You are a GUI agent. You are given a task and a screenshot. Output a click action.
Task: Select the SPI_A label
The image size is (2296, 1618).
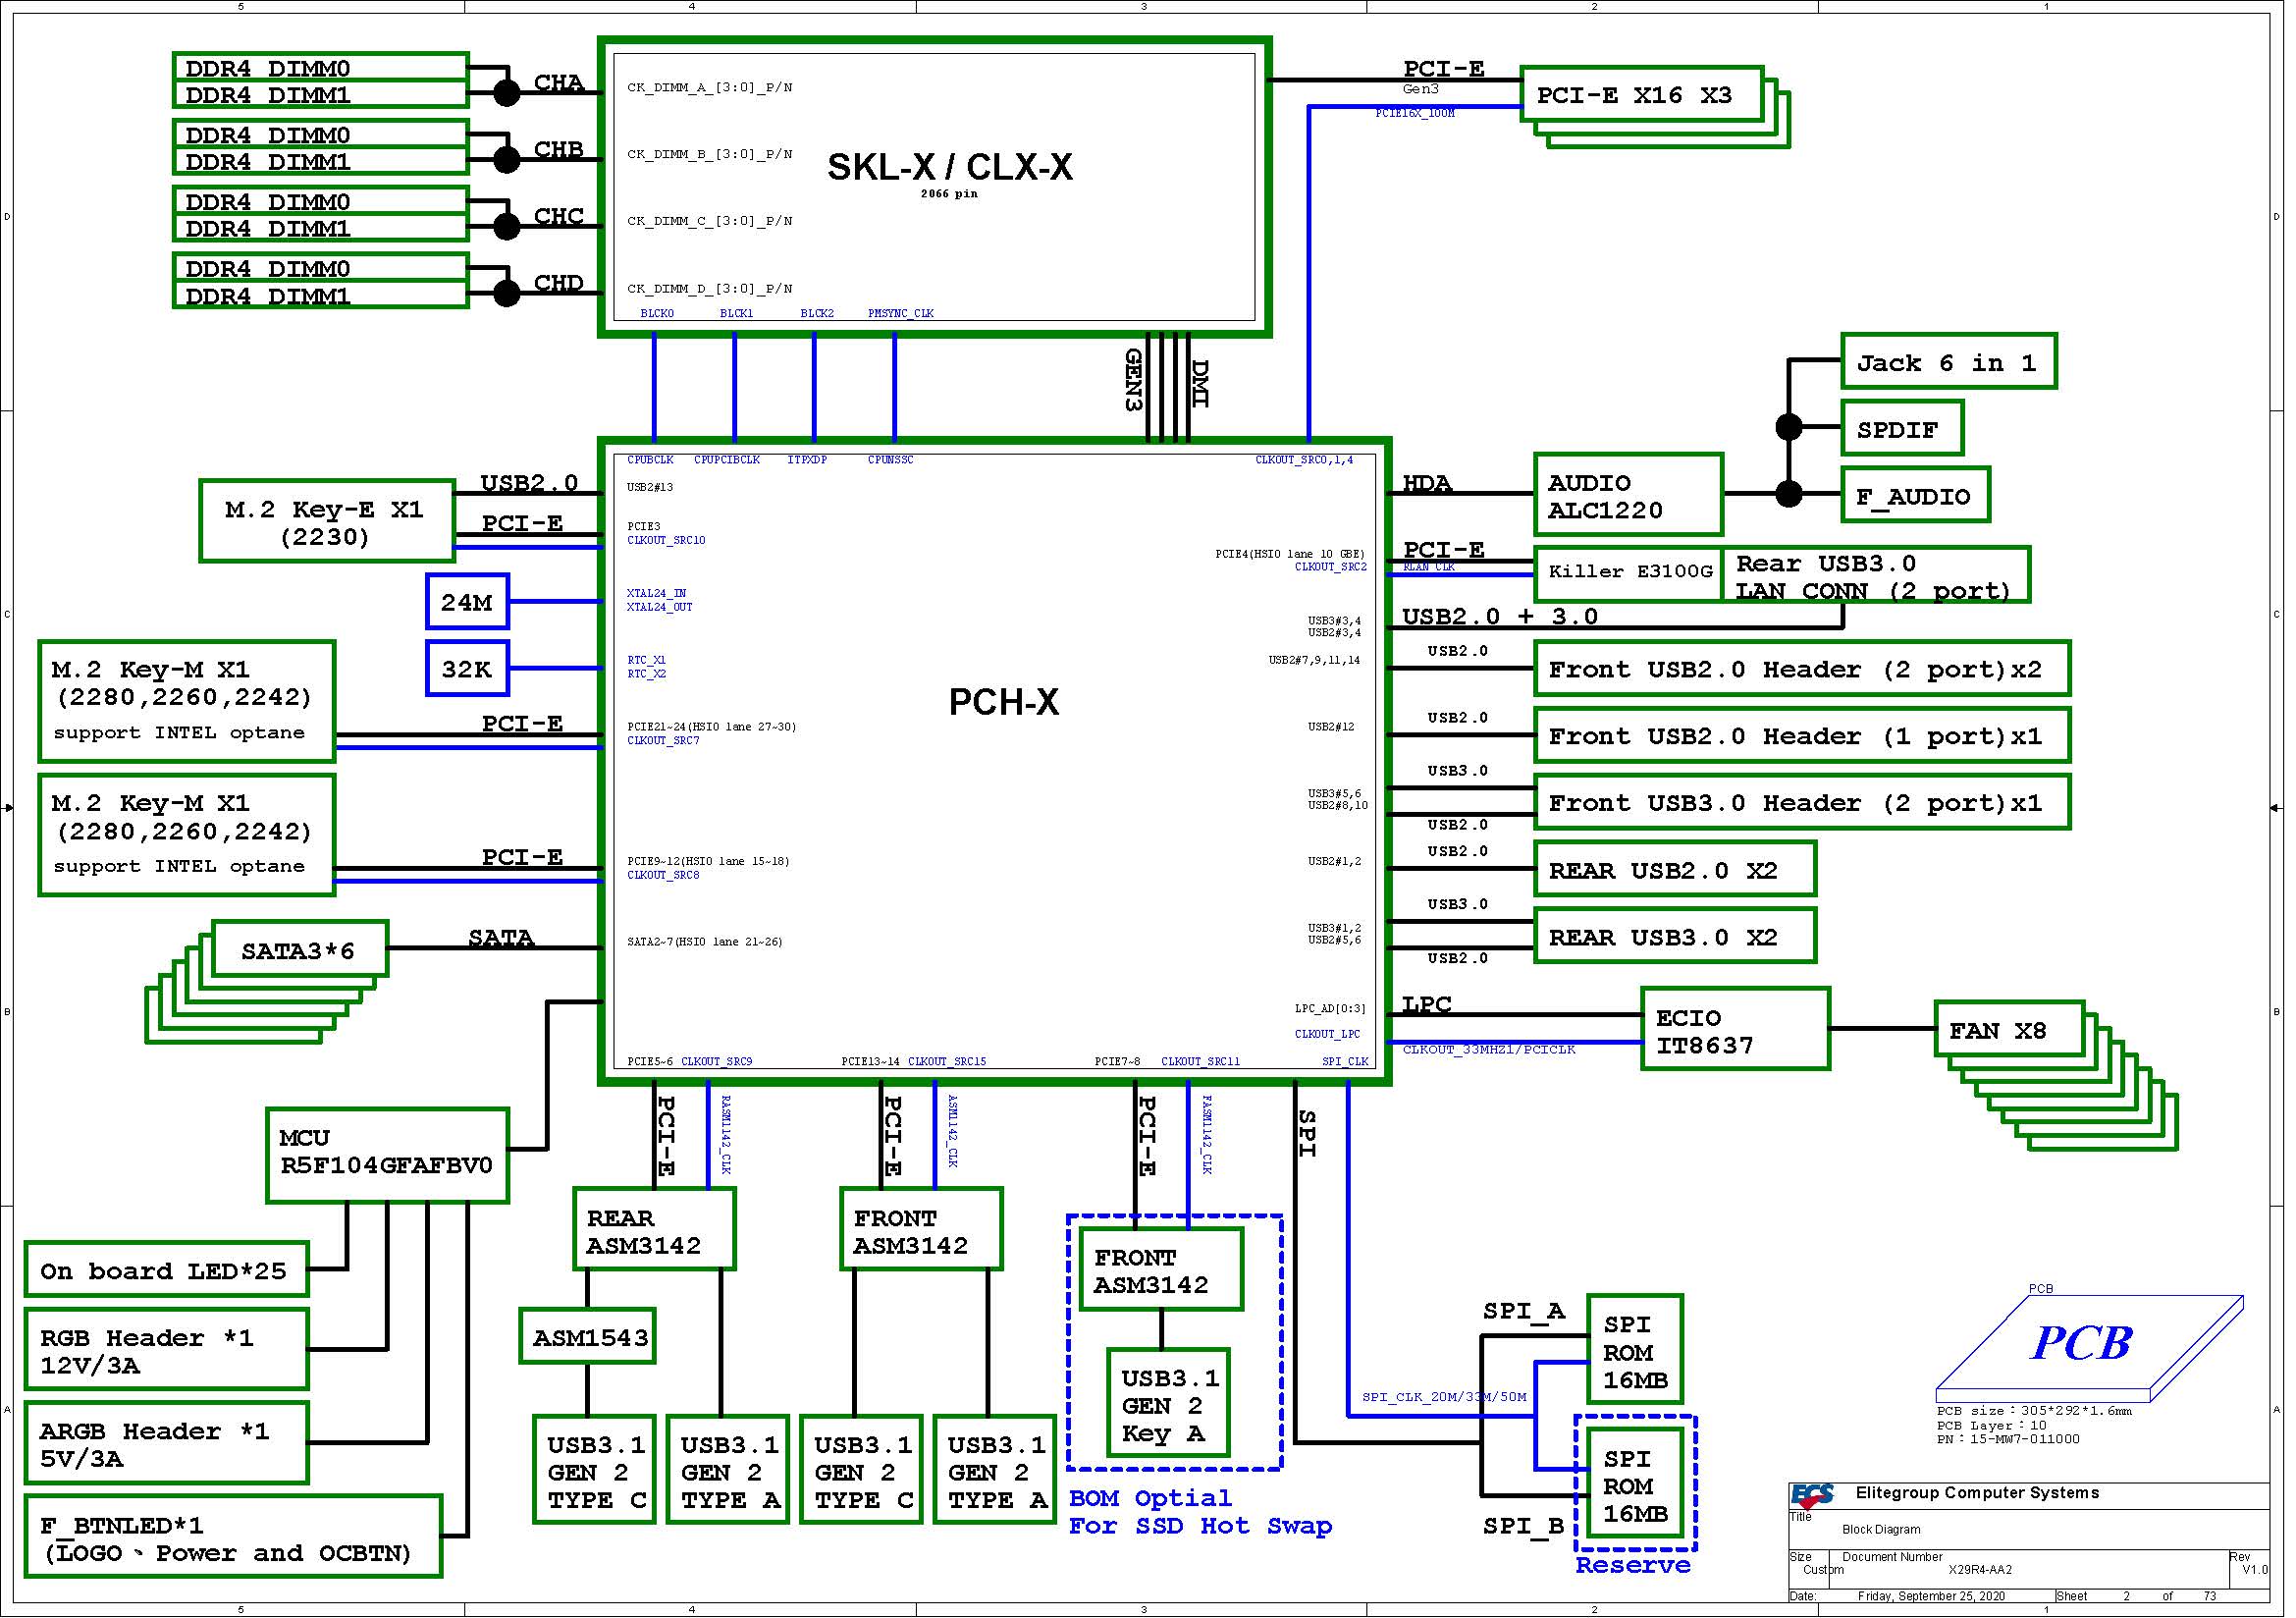click(x=1523, y=1311)
